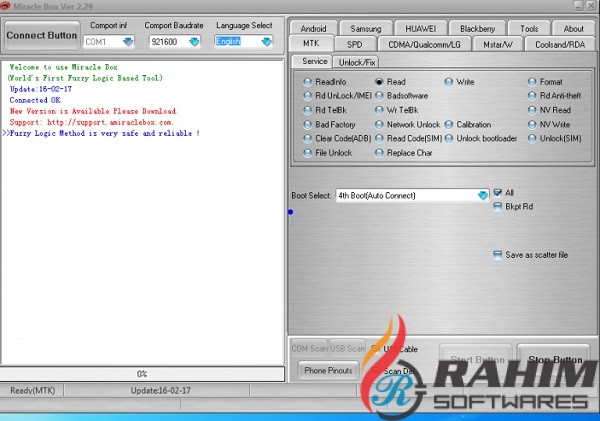Switch to the Unlock/Fix sub-tab
Screen dimensions: 600x421
357,62
